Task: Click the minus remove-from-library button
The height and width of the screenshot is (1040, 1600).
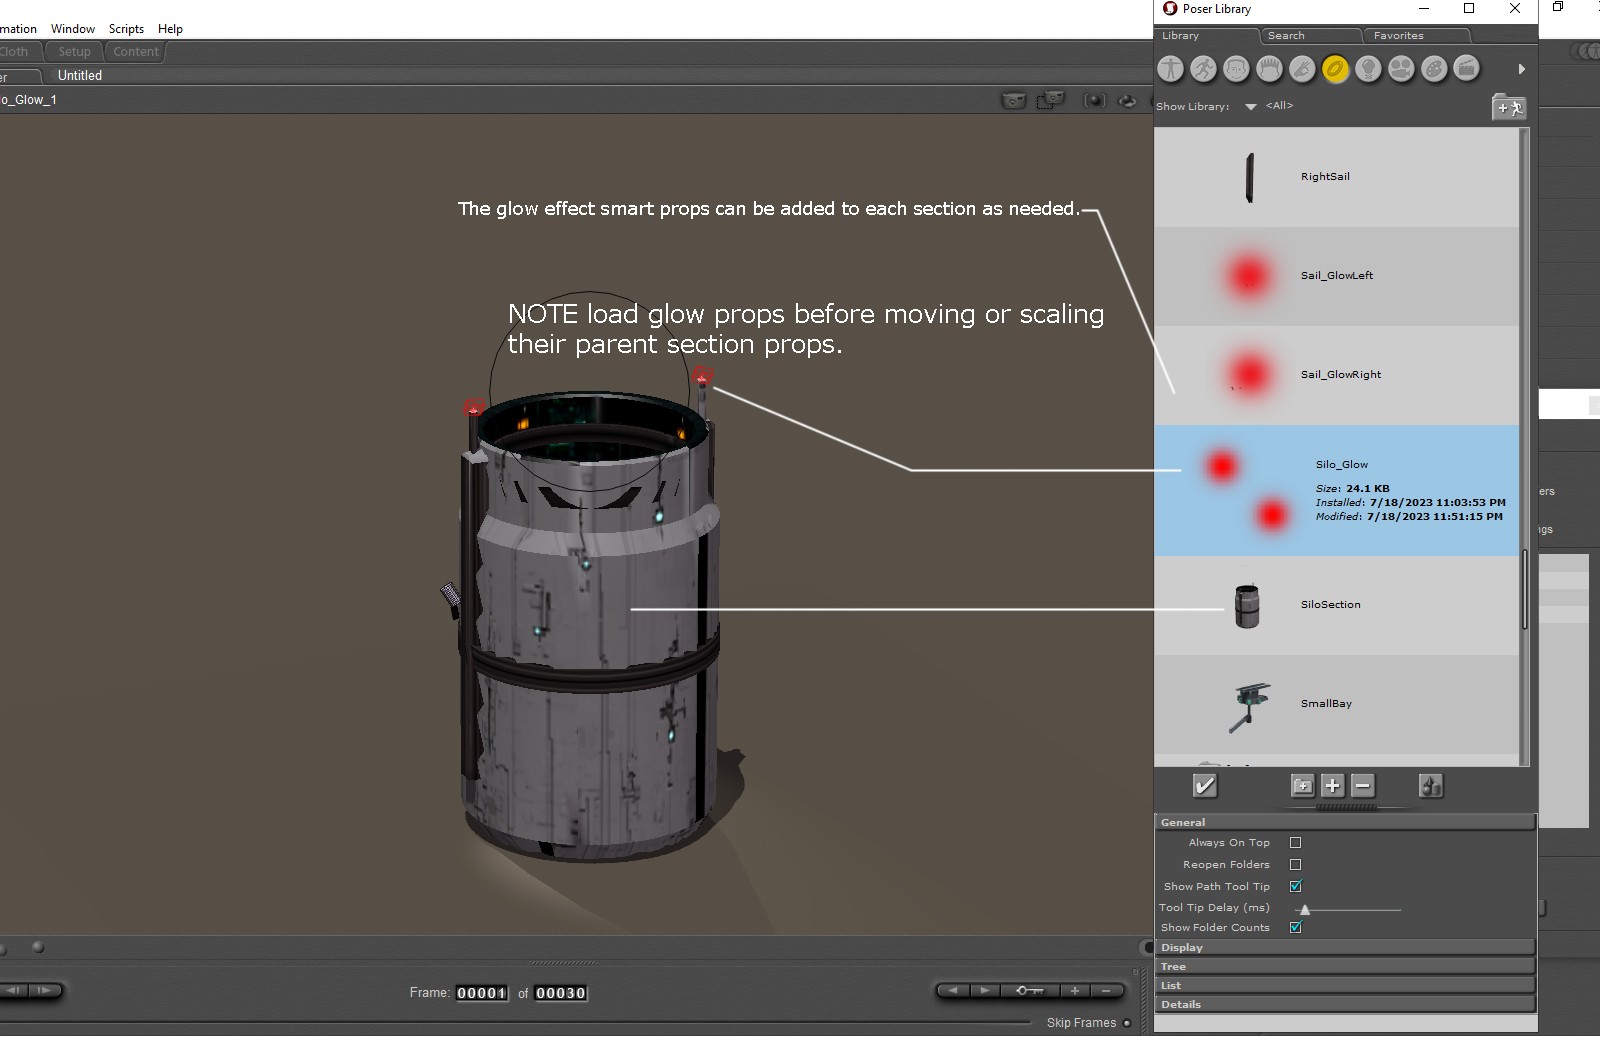Action: [x=1362, y=786]
